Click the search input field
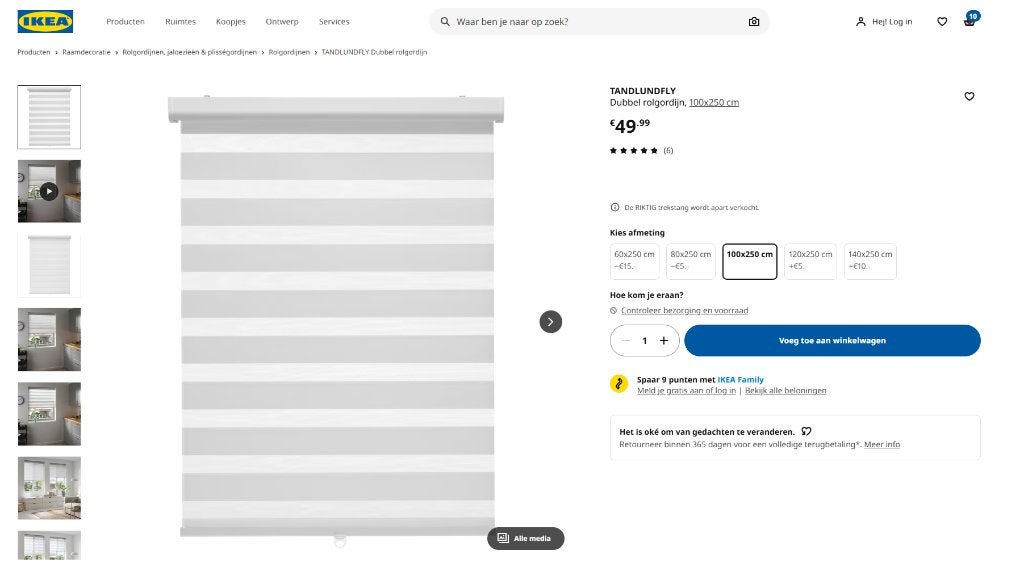This screenshot has width=1024, height=584. coord(599,22)
